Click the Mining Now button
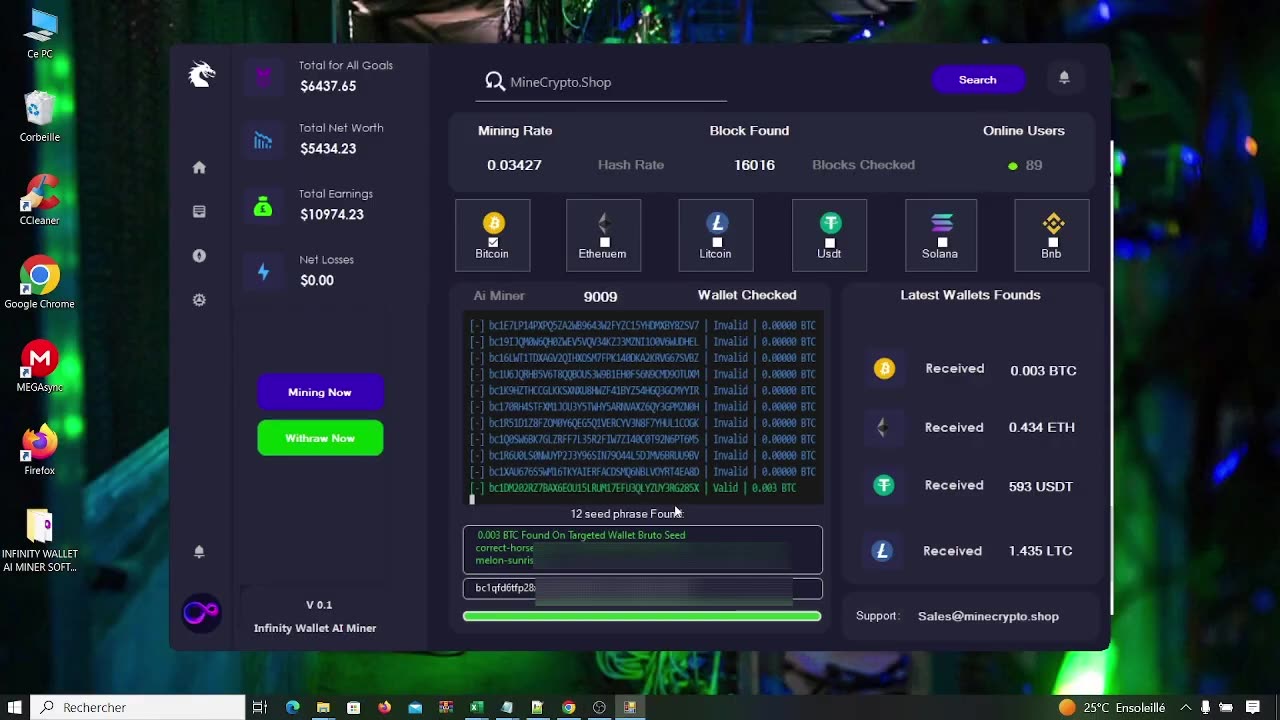1280x720 pixels. 320,392
